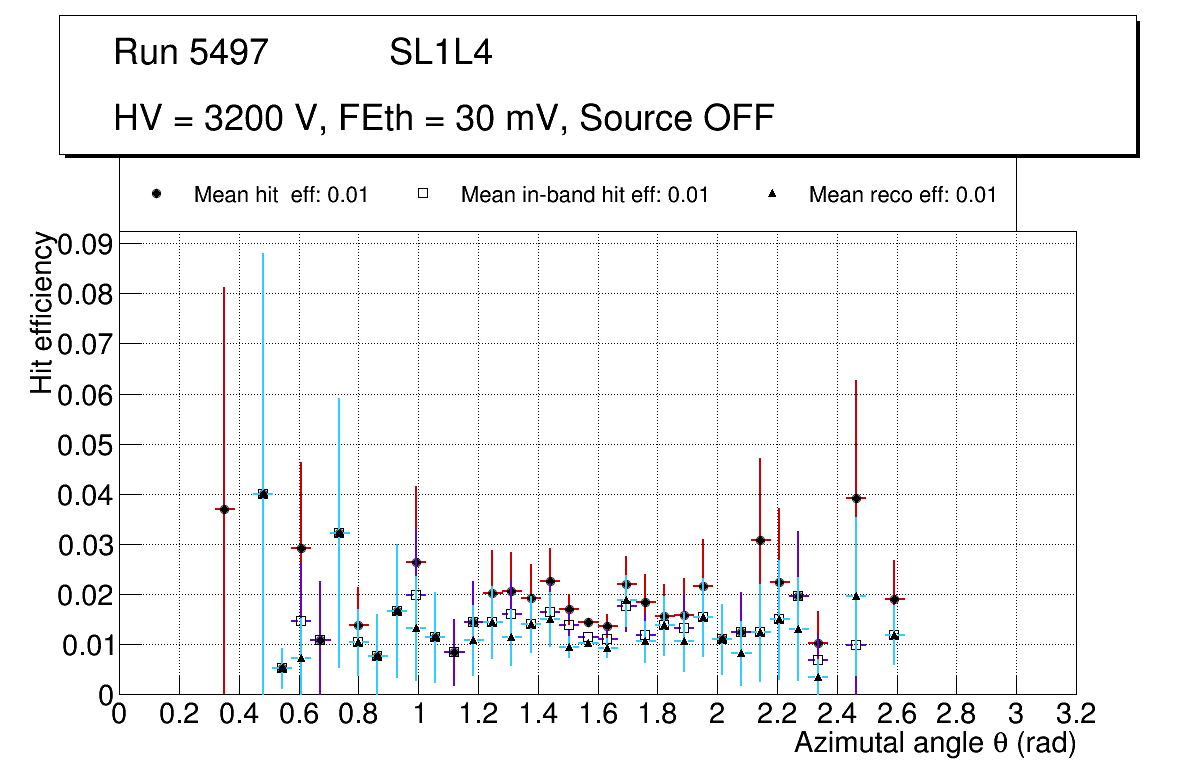
Task: Click the 3.2 tick label on x-axis
Action: tap(1075, 714)
